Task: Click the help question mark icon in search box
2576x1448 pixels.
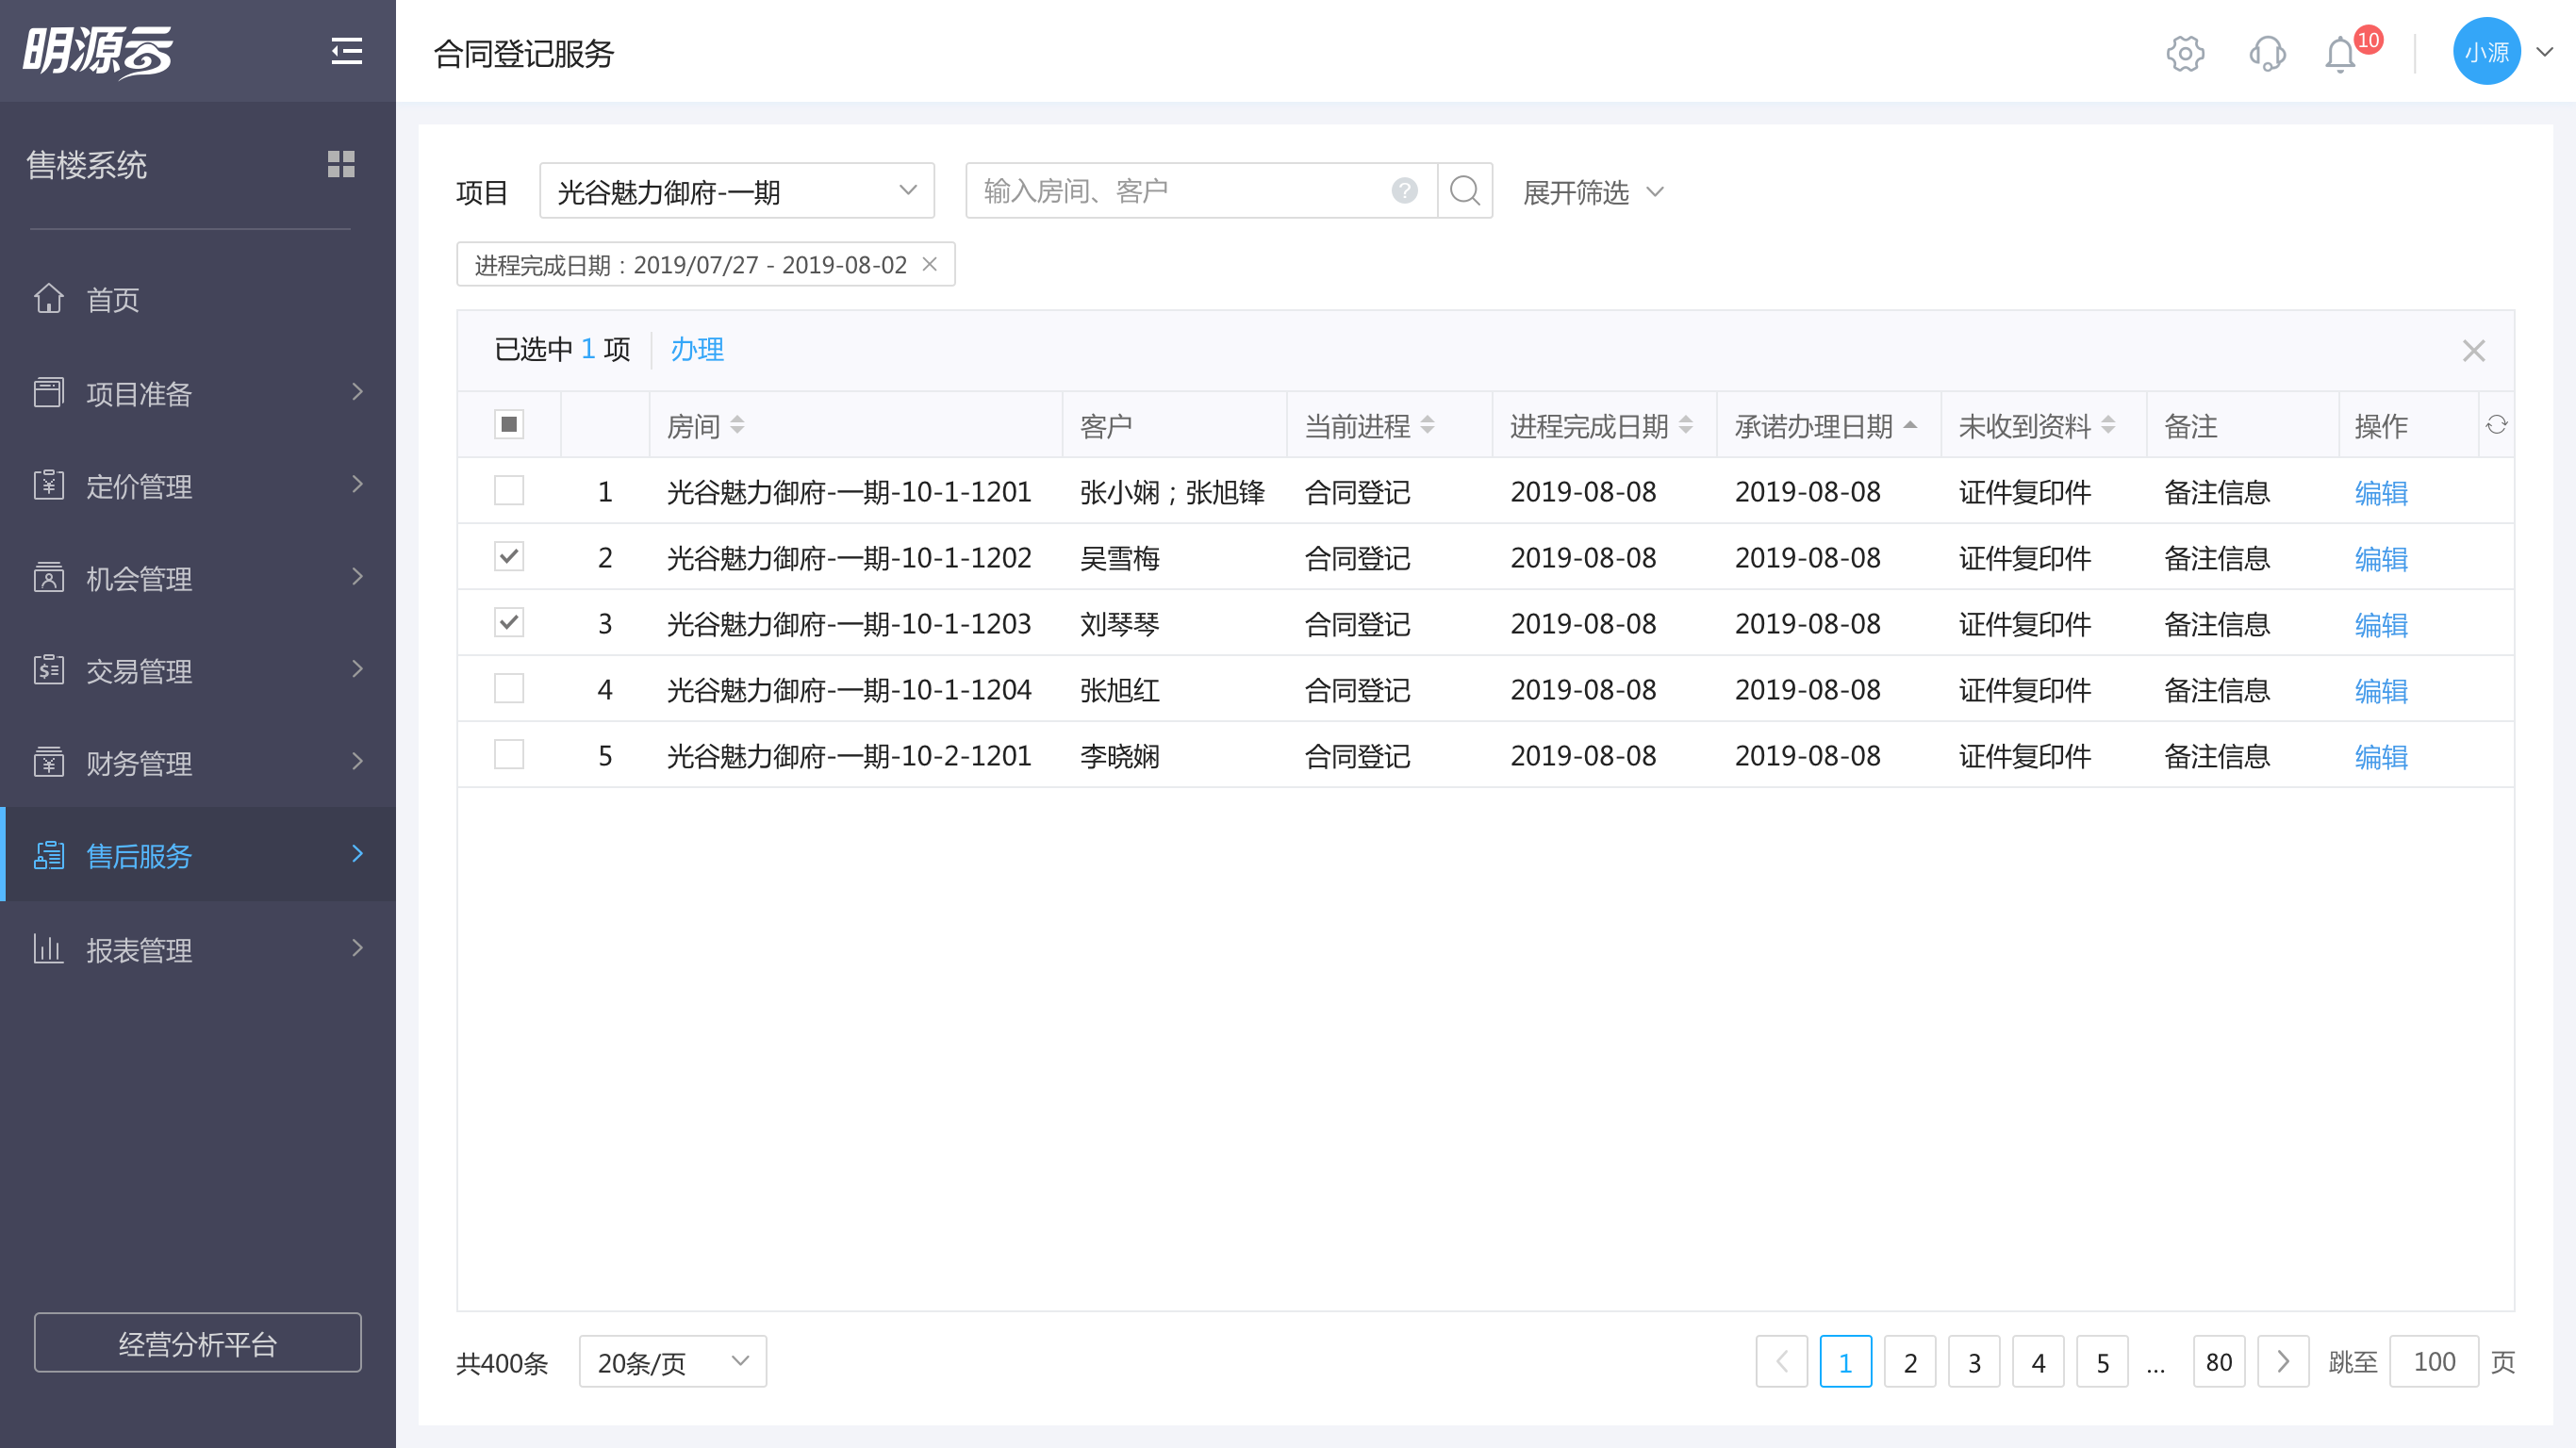Action: (1404, 190)
